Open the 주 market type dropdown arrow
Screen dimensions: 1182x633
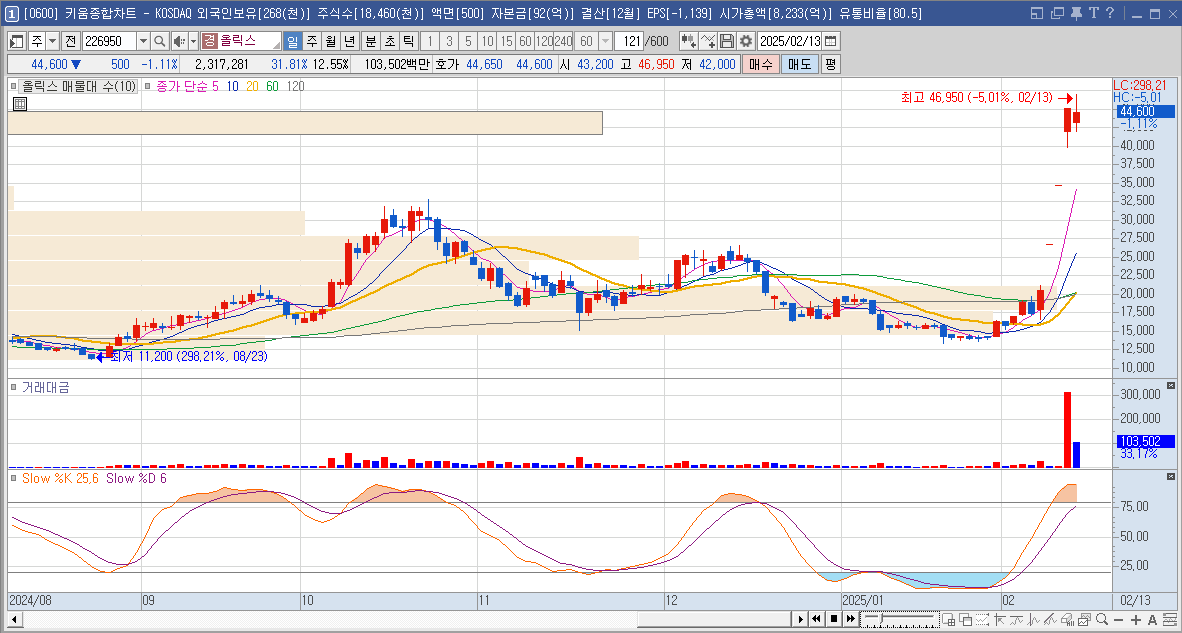(x=52, y=41)
